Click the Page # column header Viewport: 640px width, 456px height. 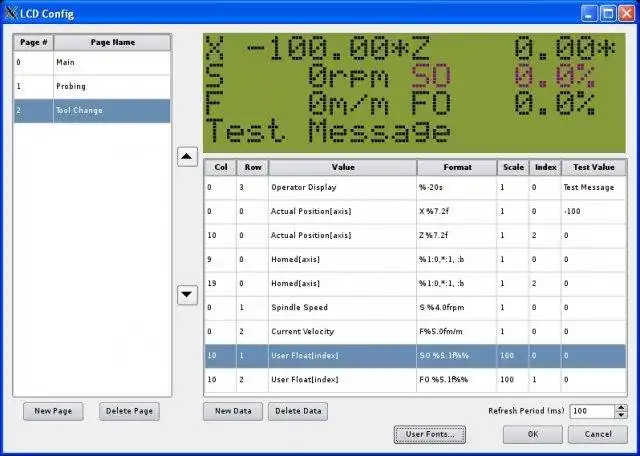33,42
